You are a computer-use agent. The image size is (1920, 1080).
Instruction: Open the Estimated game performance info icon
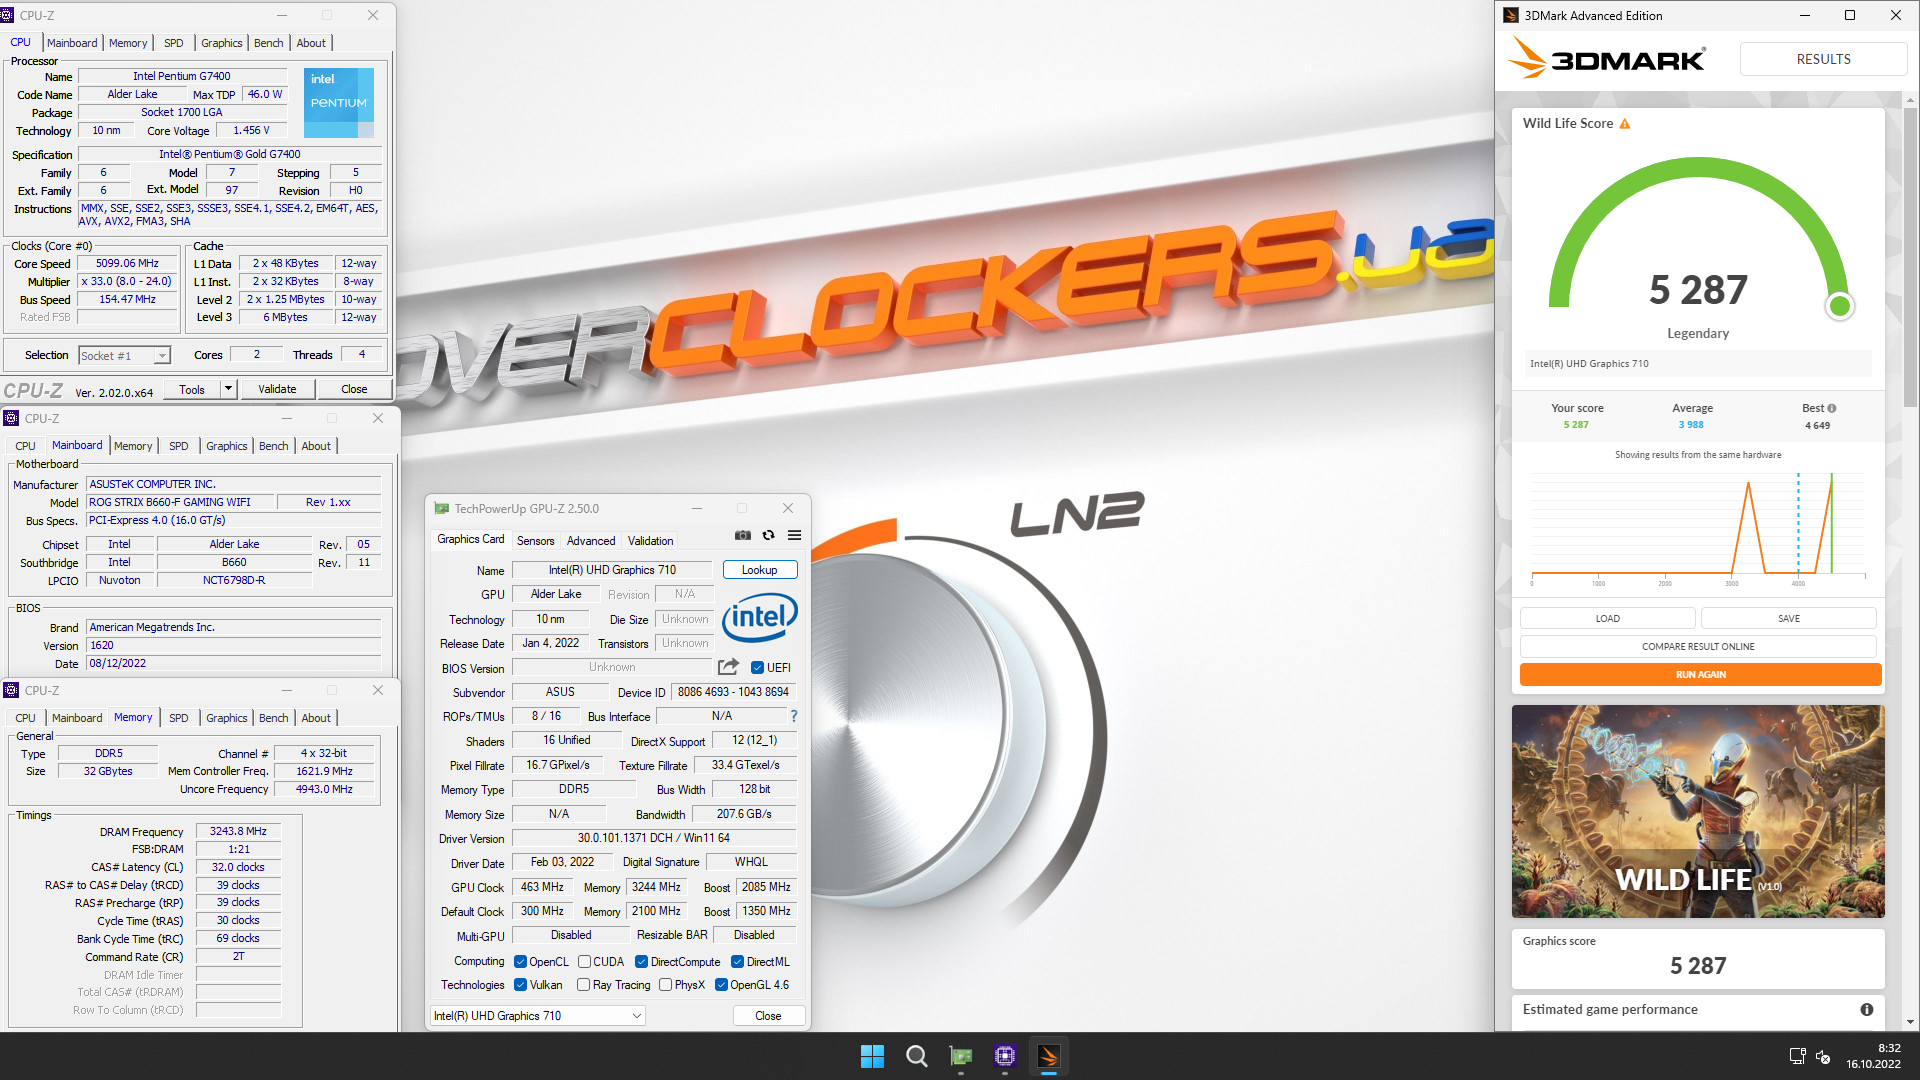(1866, 1010)
